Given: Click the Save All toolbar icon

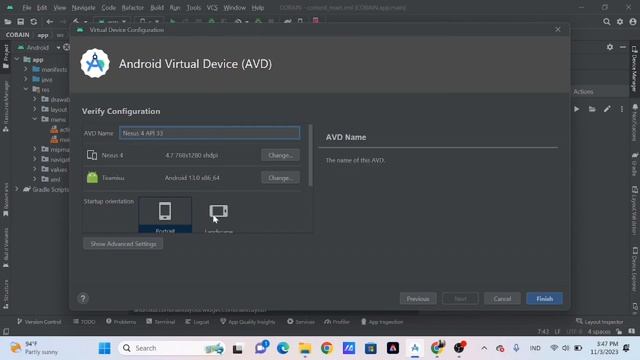Looking at the screenshot, I should (20, 22).
